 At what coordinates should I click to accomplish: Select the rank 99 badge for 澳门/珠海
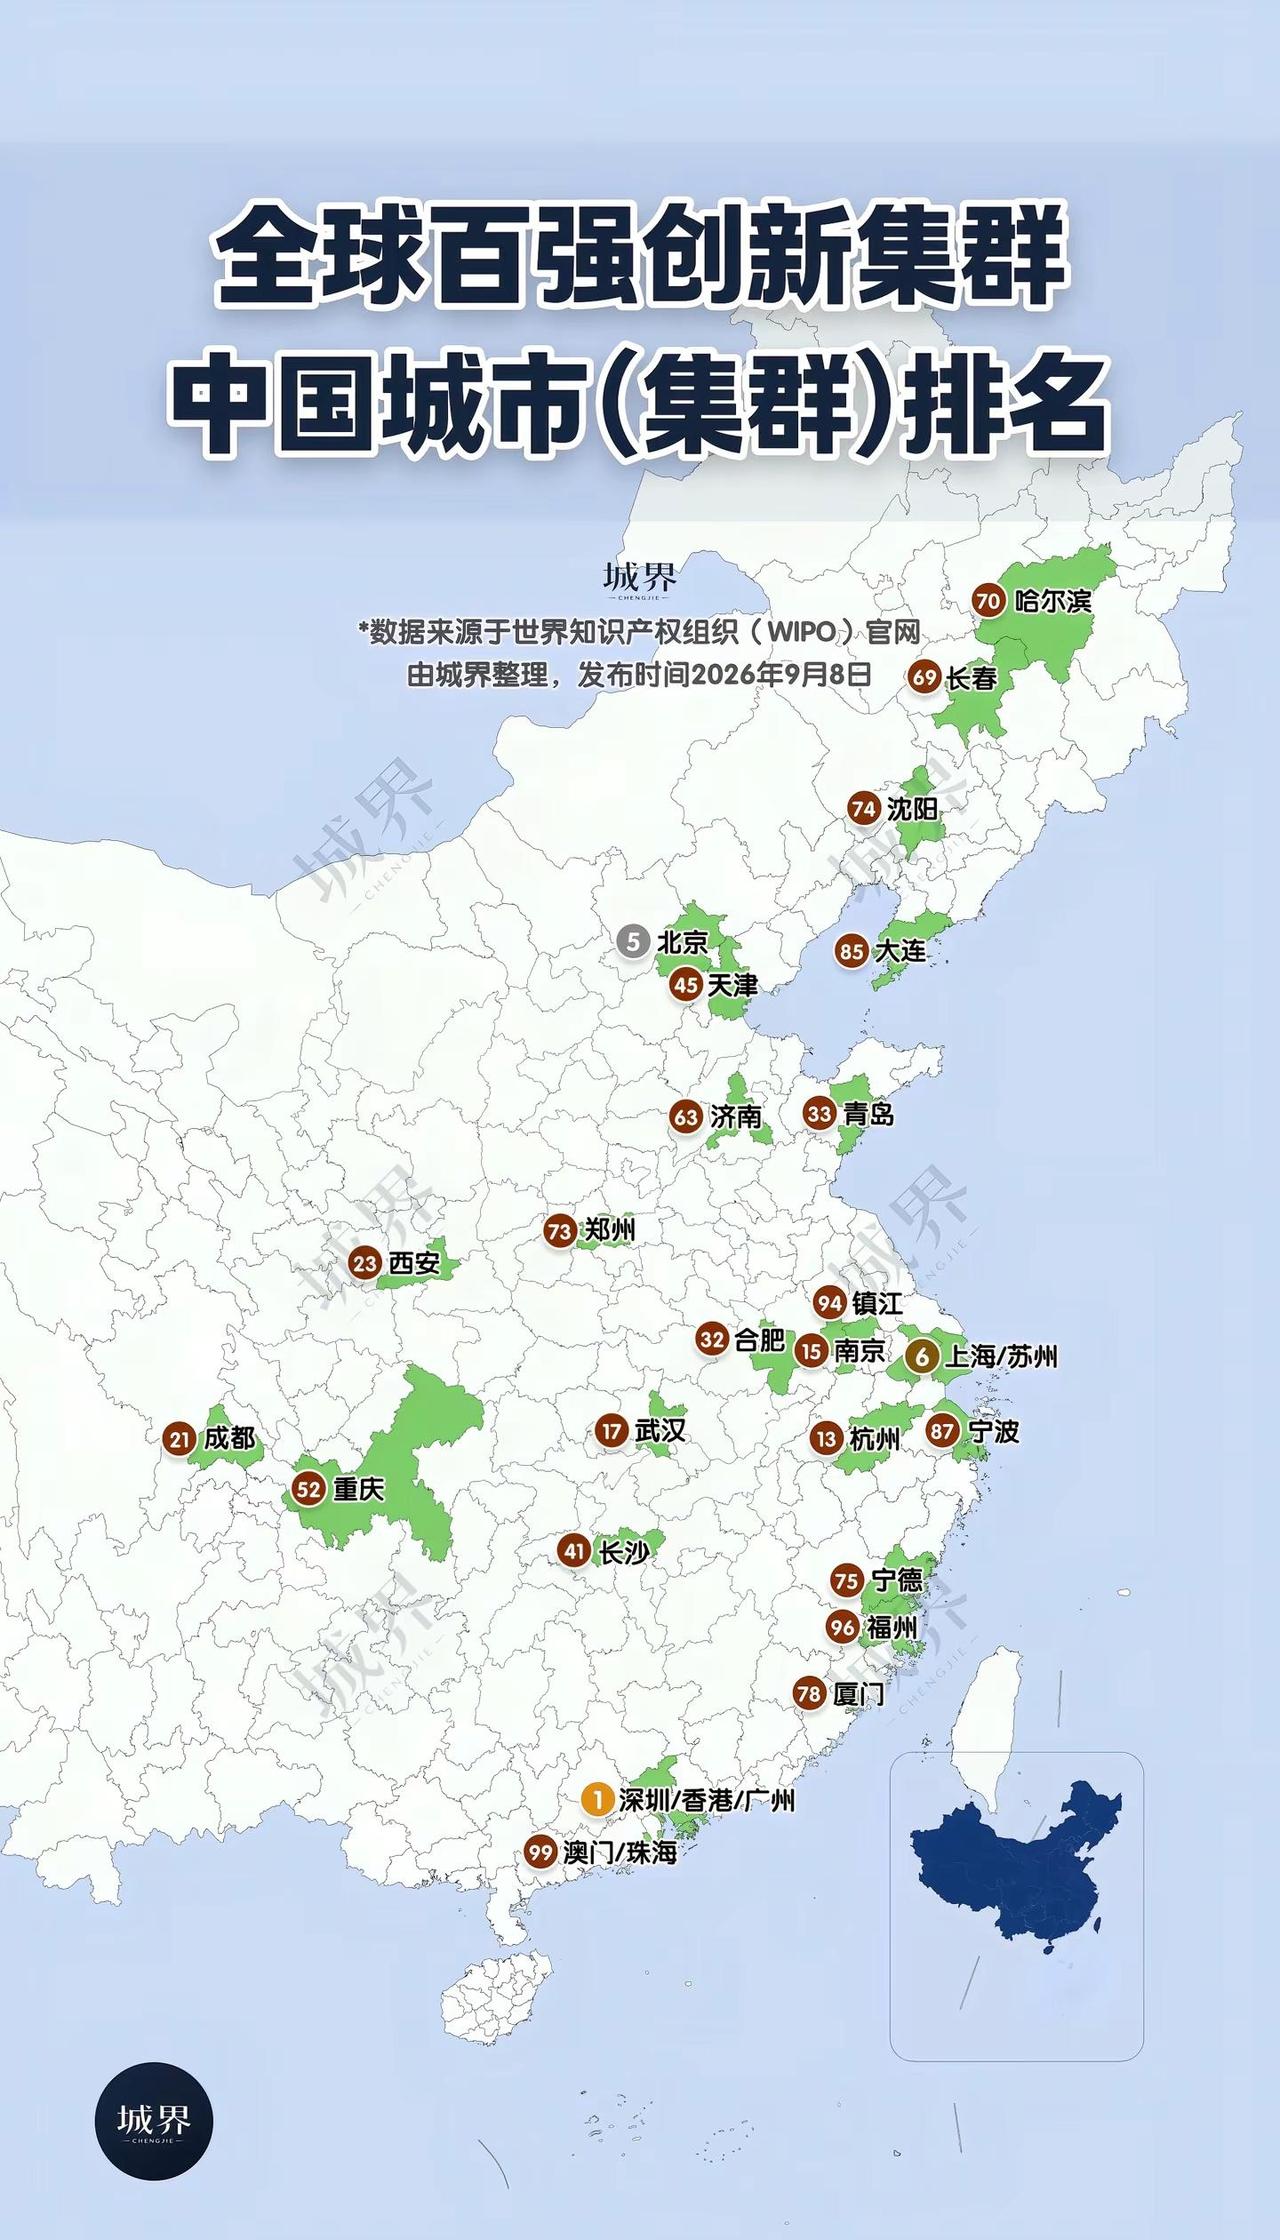540,1852
